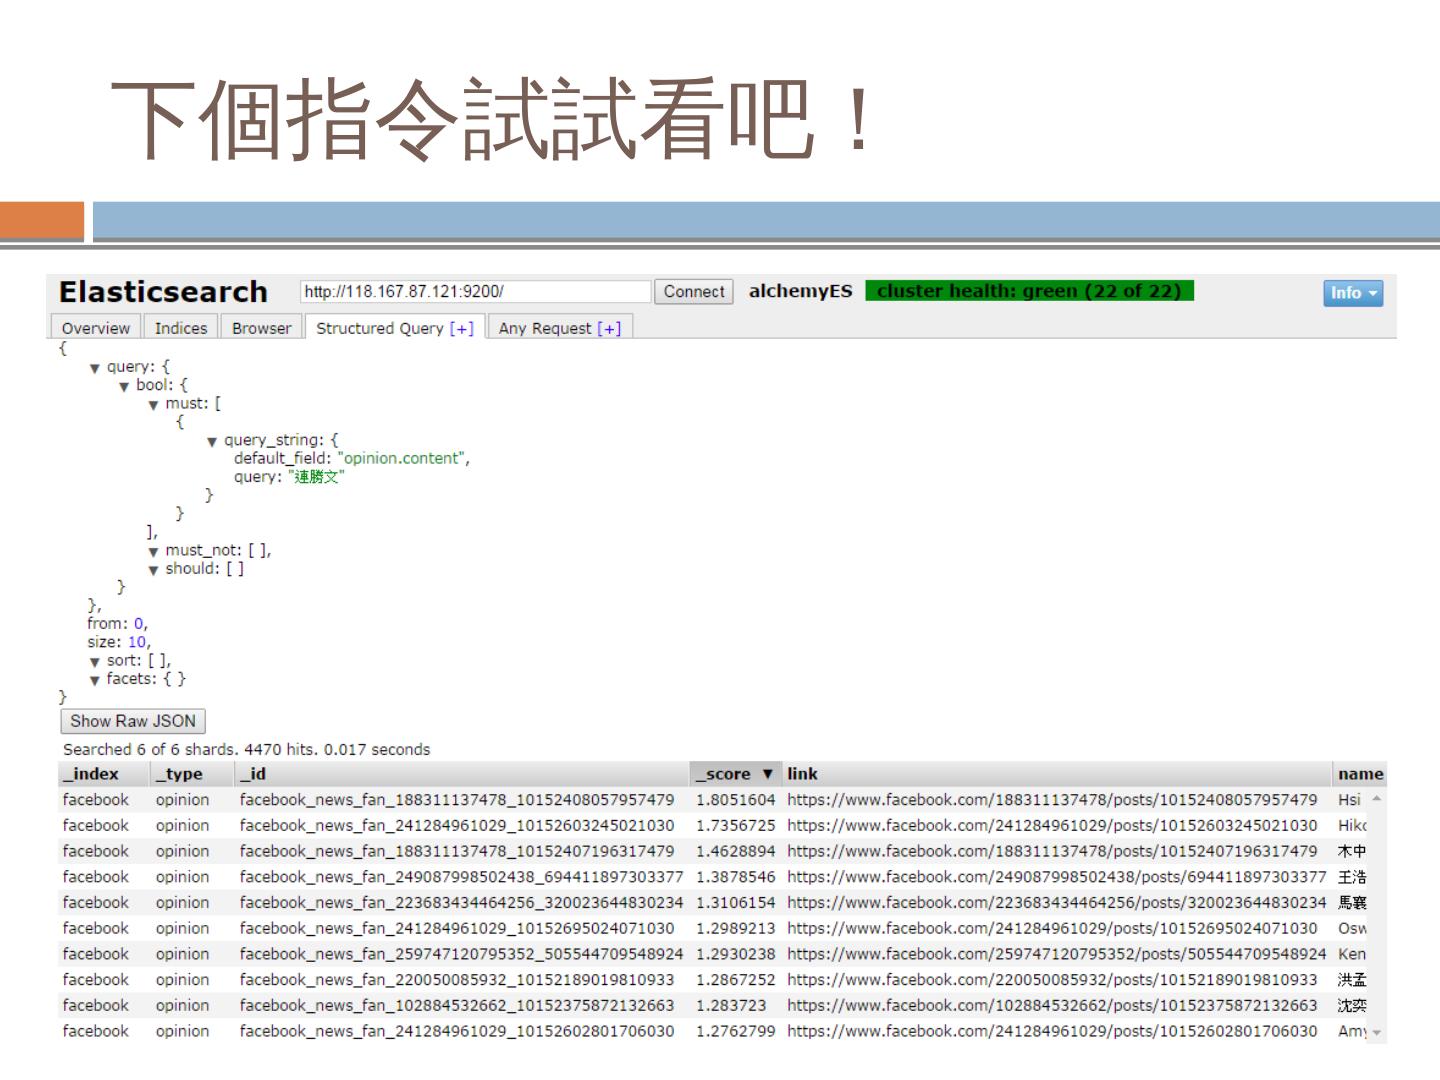Switch to the Overview tab
This screenshot has height=1080, width=1440.
coord(96,328)
